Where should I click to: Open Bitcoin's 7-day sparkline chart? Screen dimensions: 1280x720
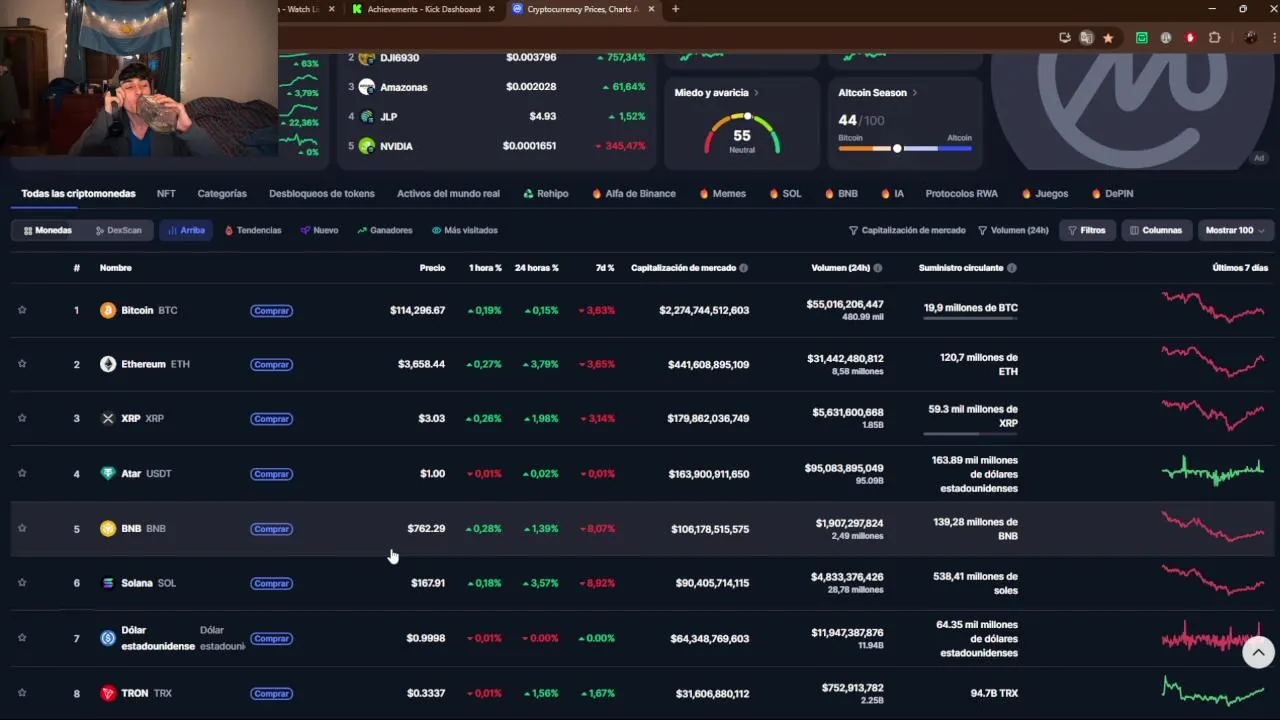point(1213,307)
